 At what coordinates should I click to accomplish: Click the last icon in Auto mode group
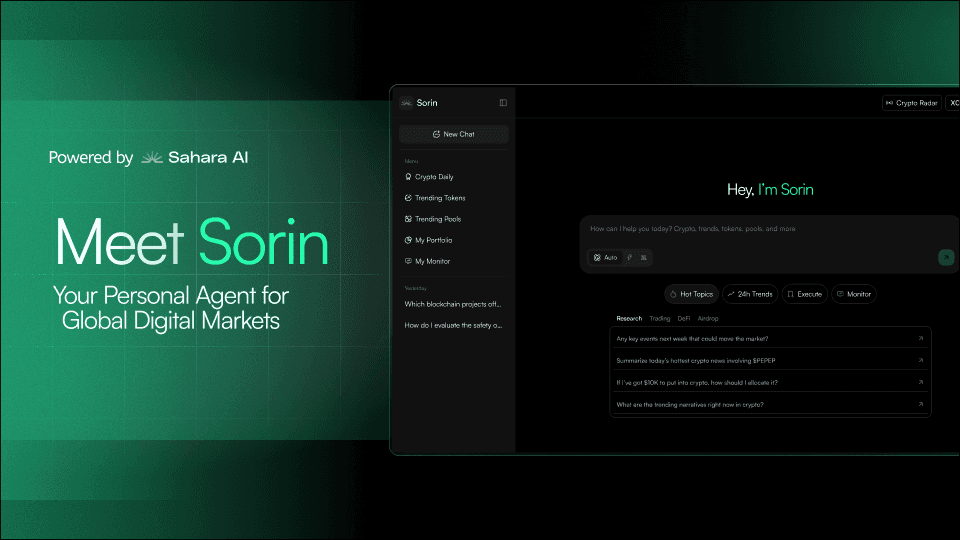tap(643, 258)
